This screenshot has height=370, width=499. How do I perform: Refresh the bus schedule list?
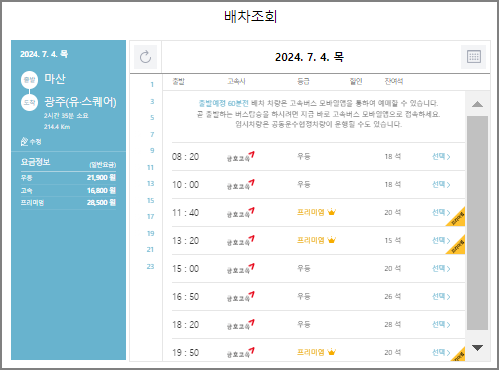pyautogui.click(x=145, y=57)
